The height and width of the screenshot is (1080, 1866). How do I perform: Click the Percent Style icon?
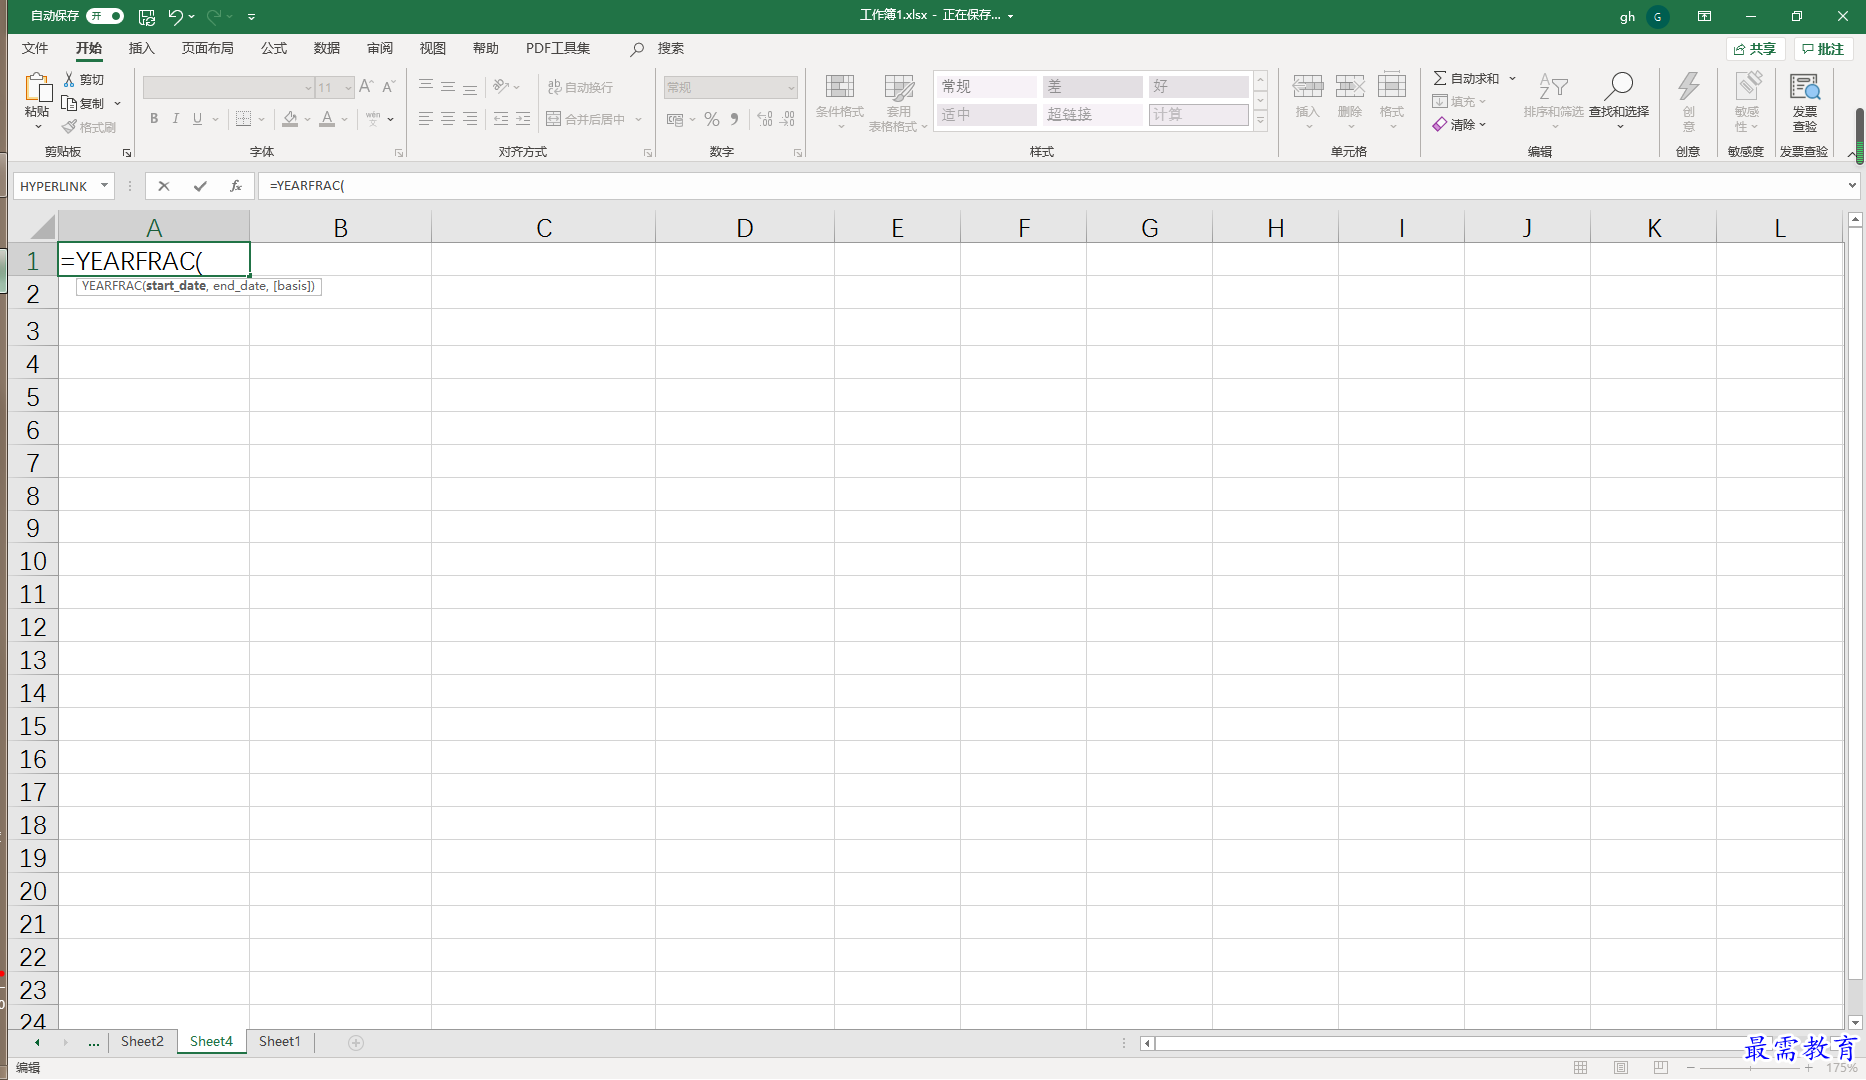tap(712, 119)
